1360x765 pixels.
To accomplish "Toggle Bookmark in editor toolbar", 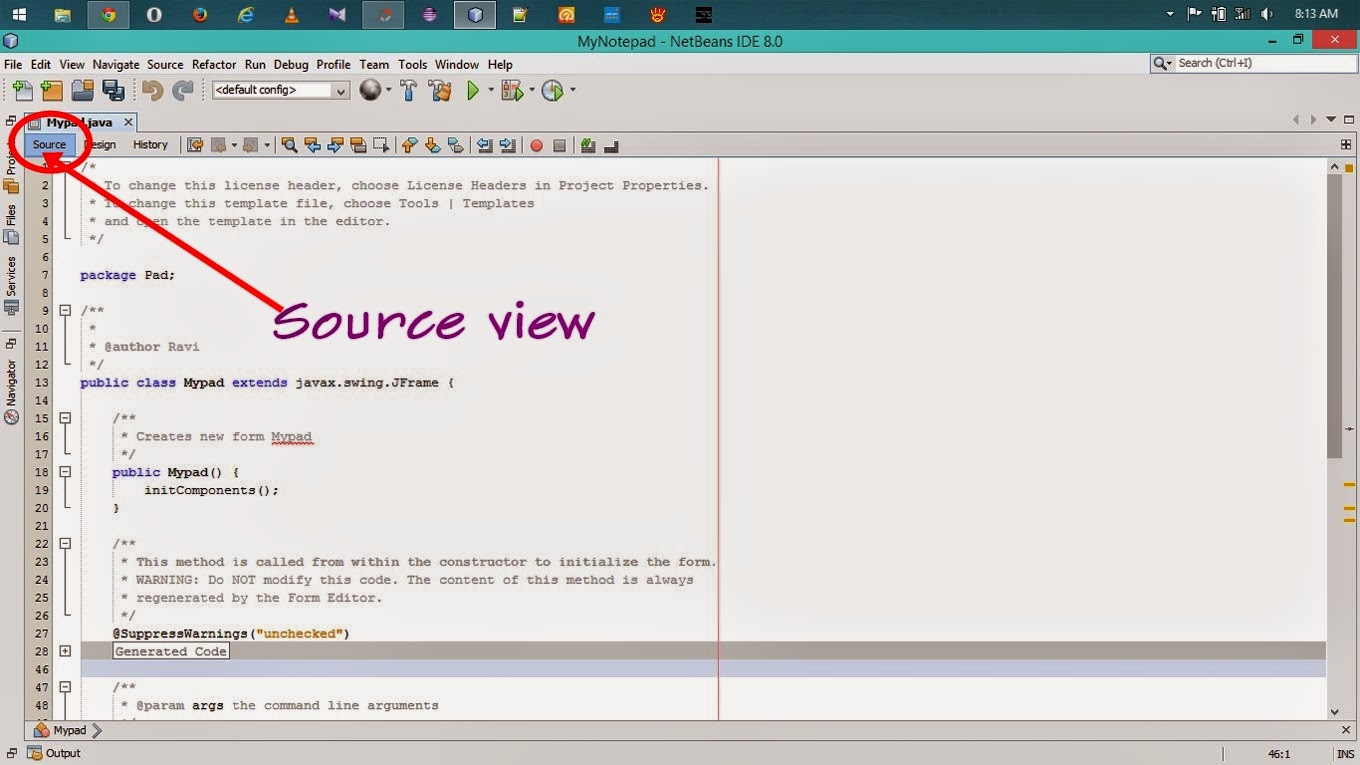I will (x=455, y=145).
